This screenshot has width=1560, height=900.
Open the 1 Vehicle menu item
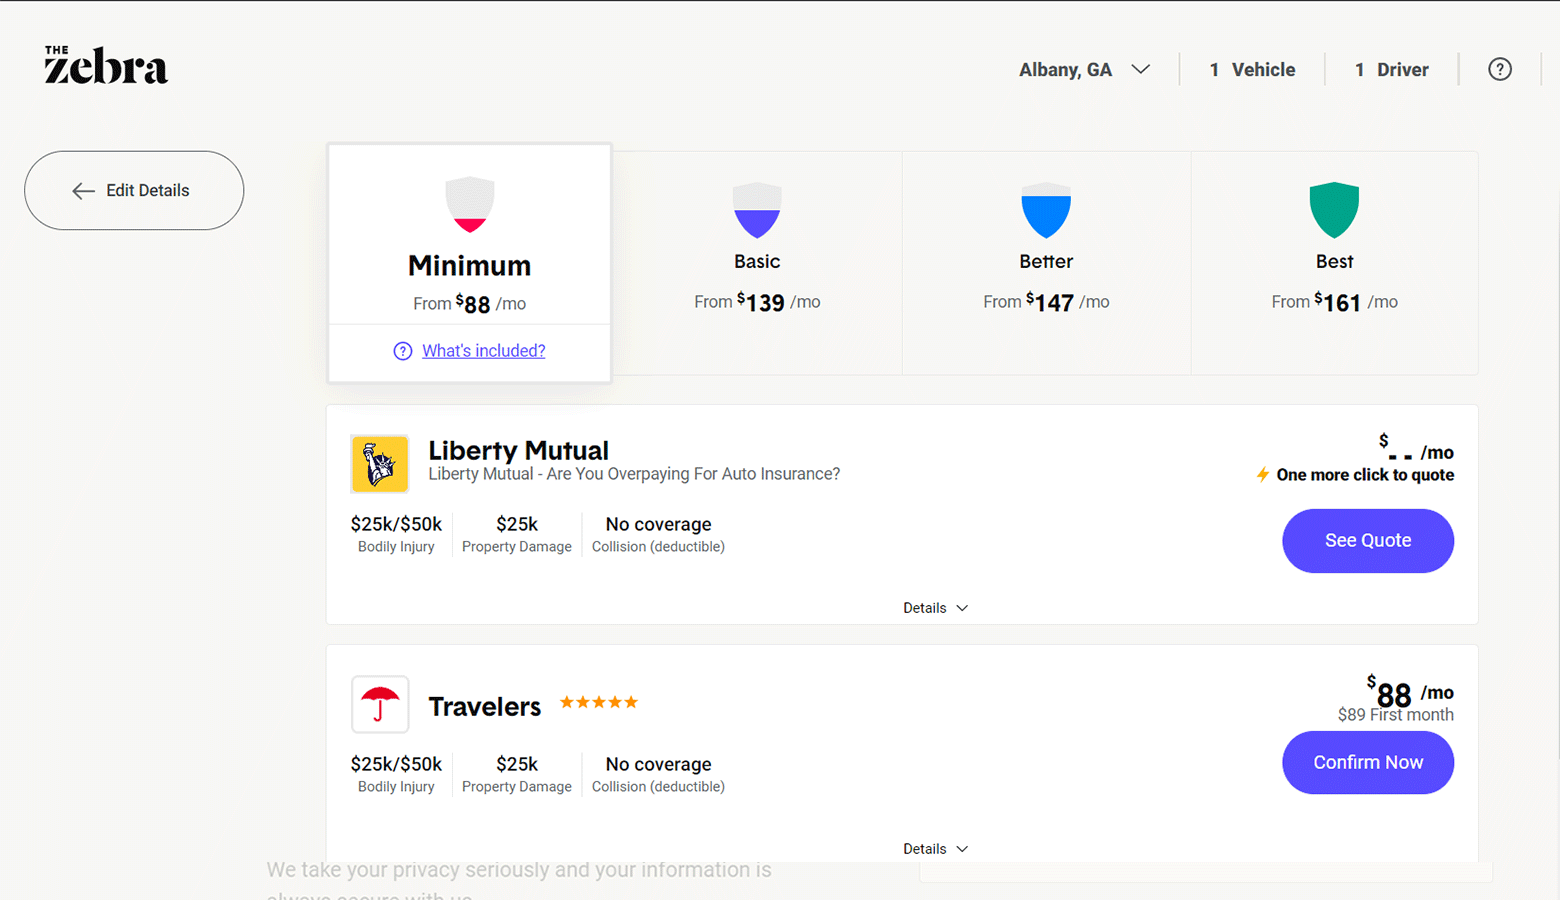coord(1252,70)
